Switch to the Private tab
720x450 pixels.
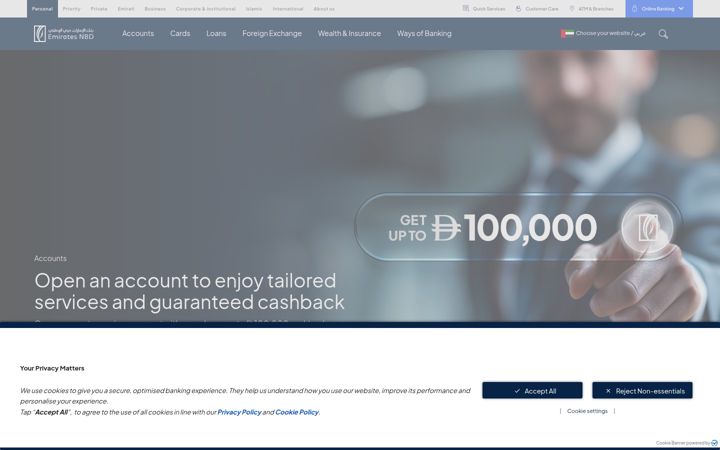pyautogui.click(x=99, y=9)
